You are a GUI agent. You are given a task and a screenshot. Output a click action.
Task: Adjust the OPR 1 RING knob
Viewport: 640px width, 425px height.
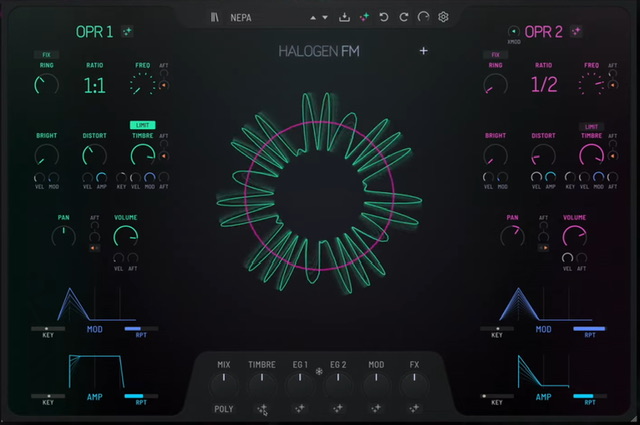47,85
